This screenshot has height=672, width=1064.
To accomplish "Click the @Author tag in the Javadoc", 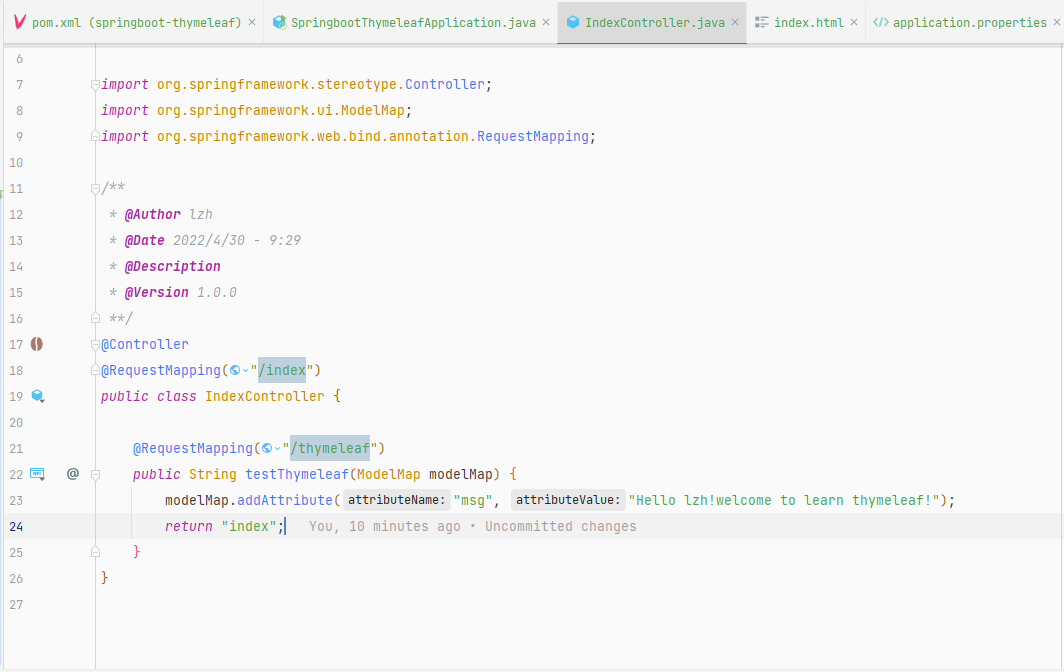I will pos(153,214).
